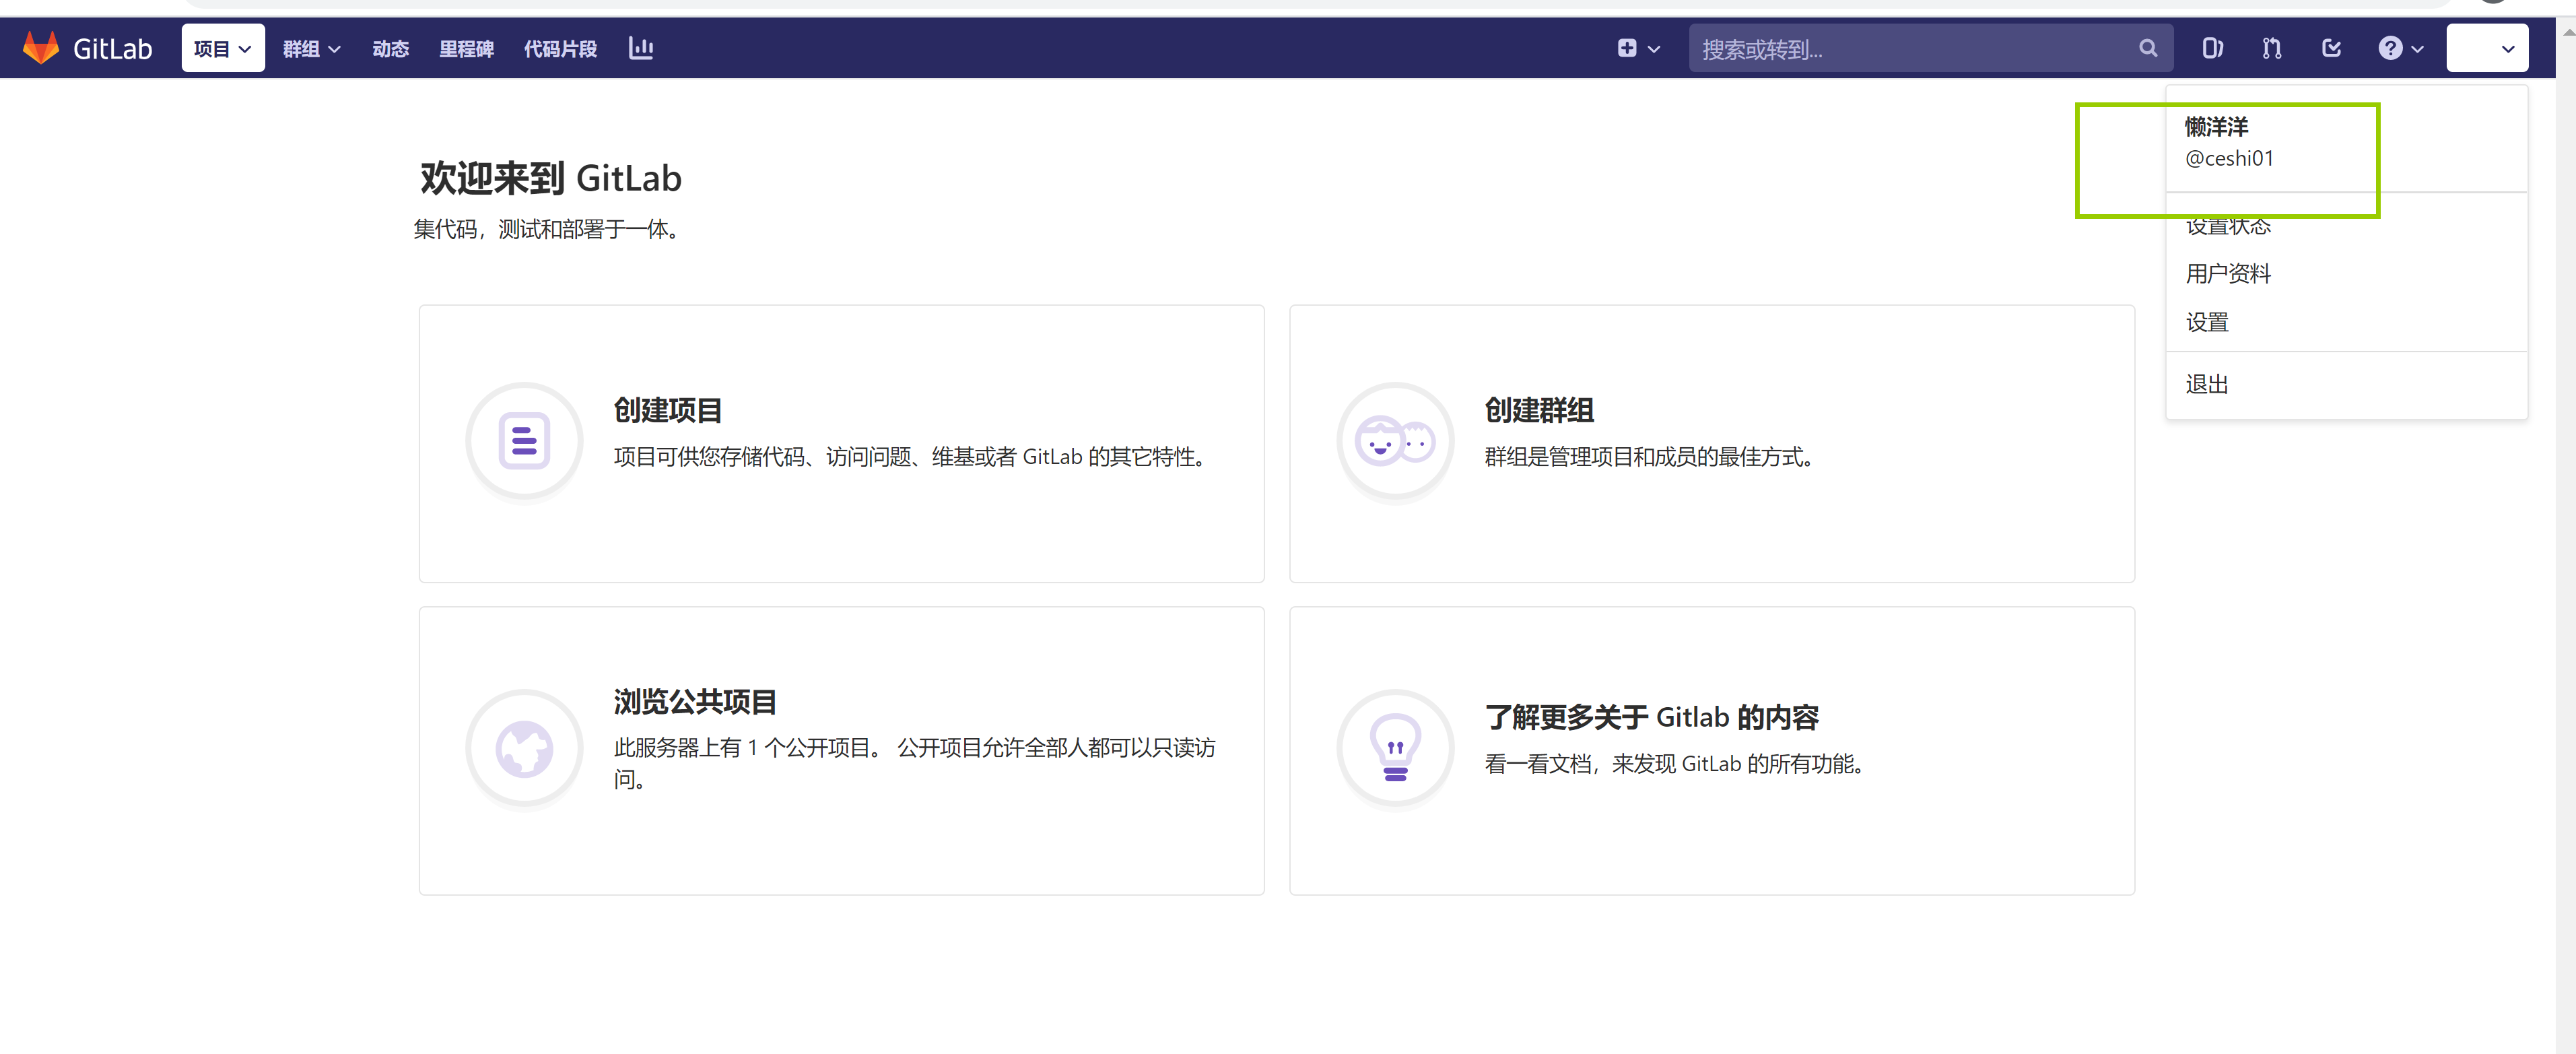
Task: Click the learn more lightbulb icon
Action: coord(1395,748)
